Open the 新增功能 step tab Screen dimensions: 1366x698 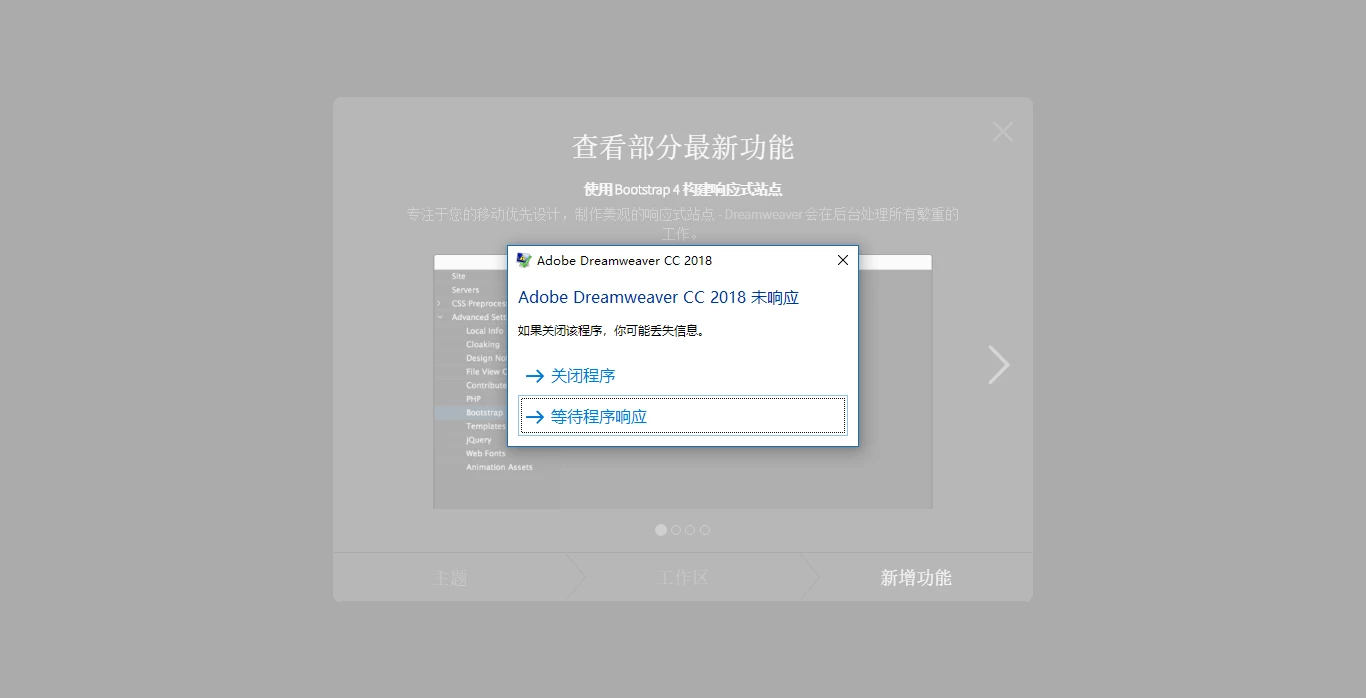(x=916, y=578)
